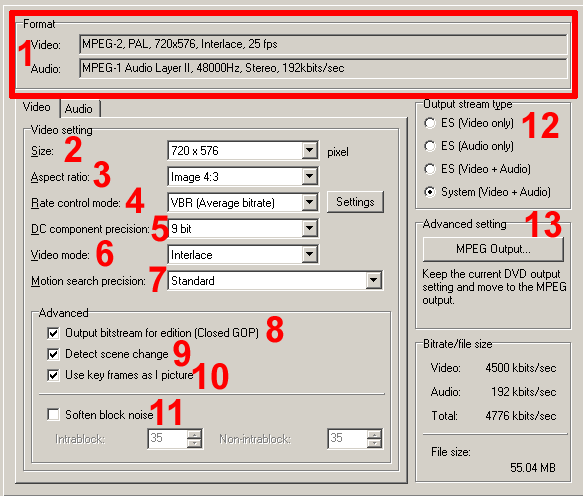Uncheck Output bitstream for edition (Closed GOP)

[x=53, y=333]
